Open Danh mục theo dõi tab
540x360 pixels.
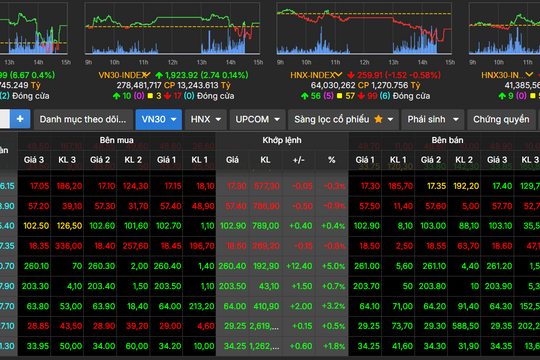click(83, 119)
